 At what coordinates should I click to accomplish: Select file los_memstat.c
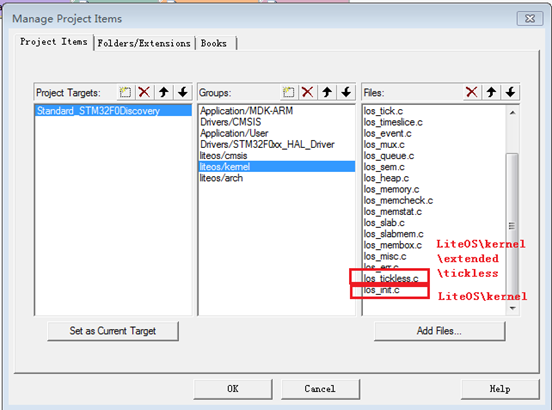(x=393, y=212)
